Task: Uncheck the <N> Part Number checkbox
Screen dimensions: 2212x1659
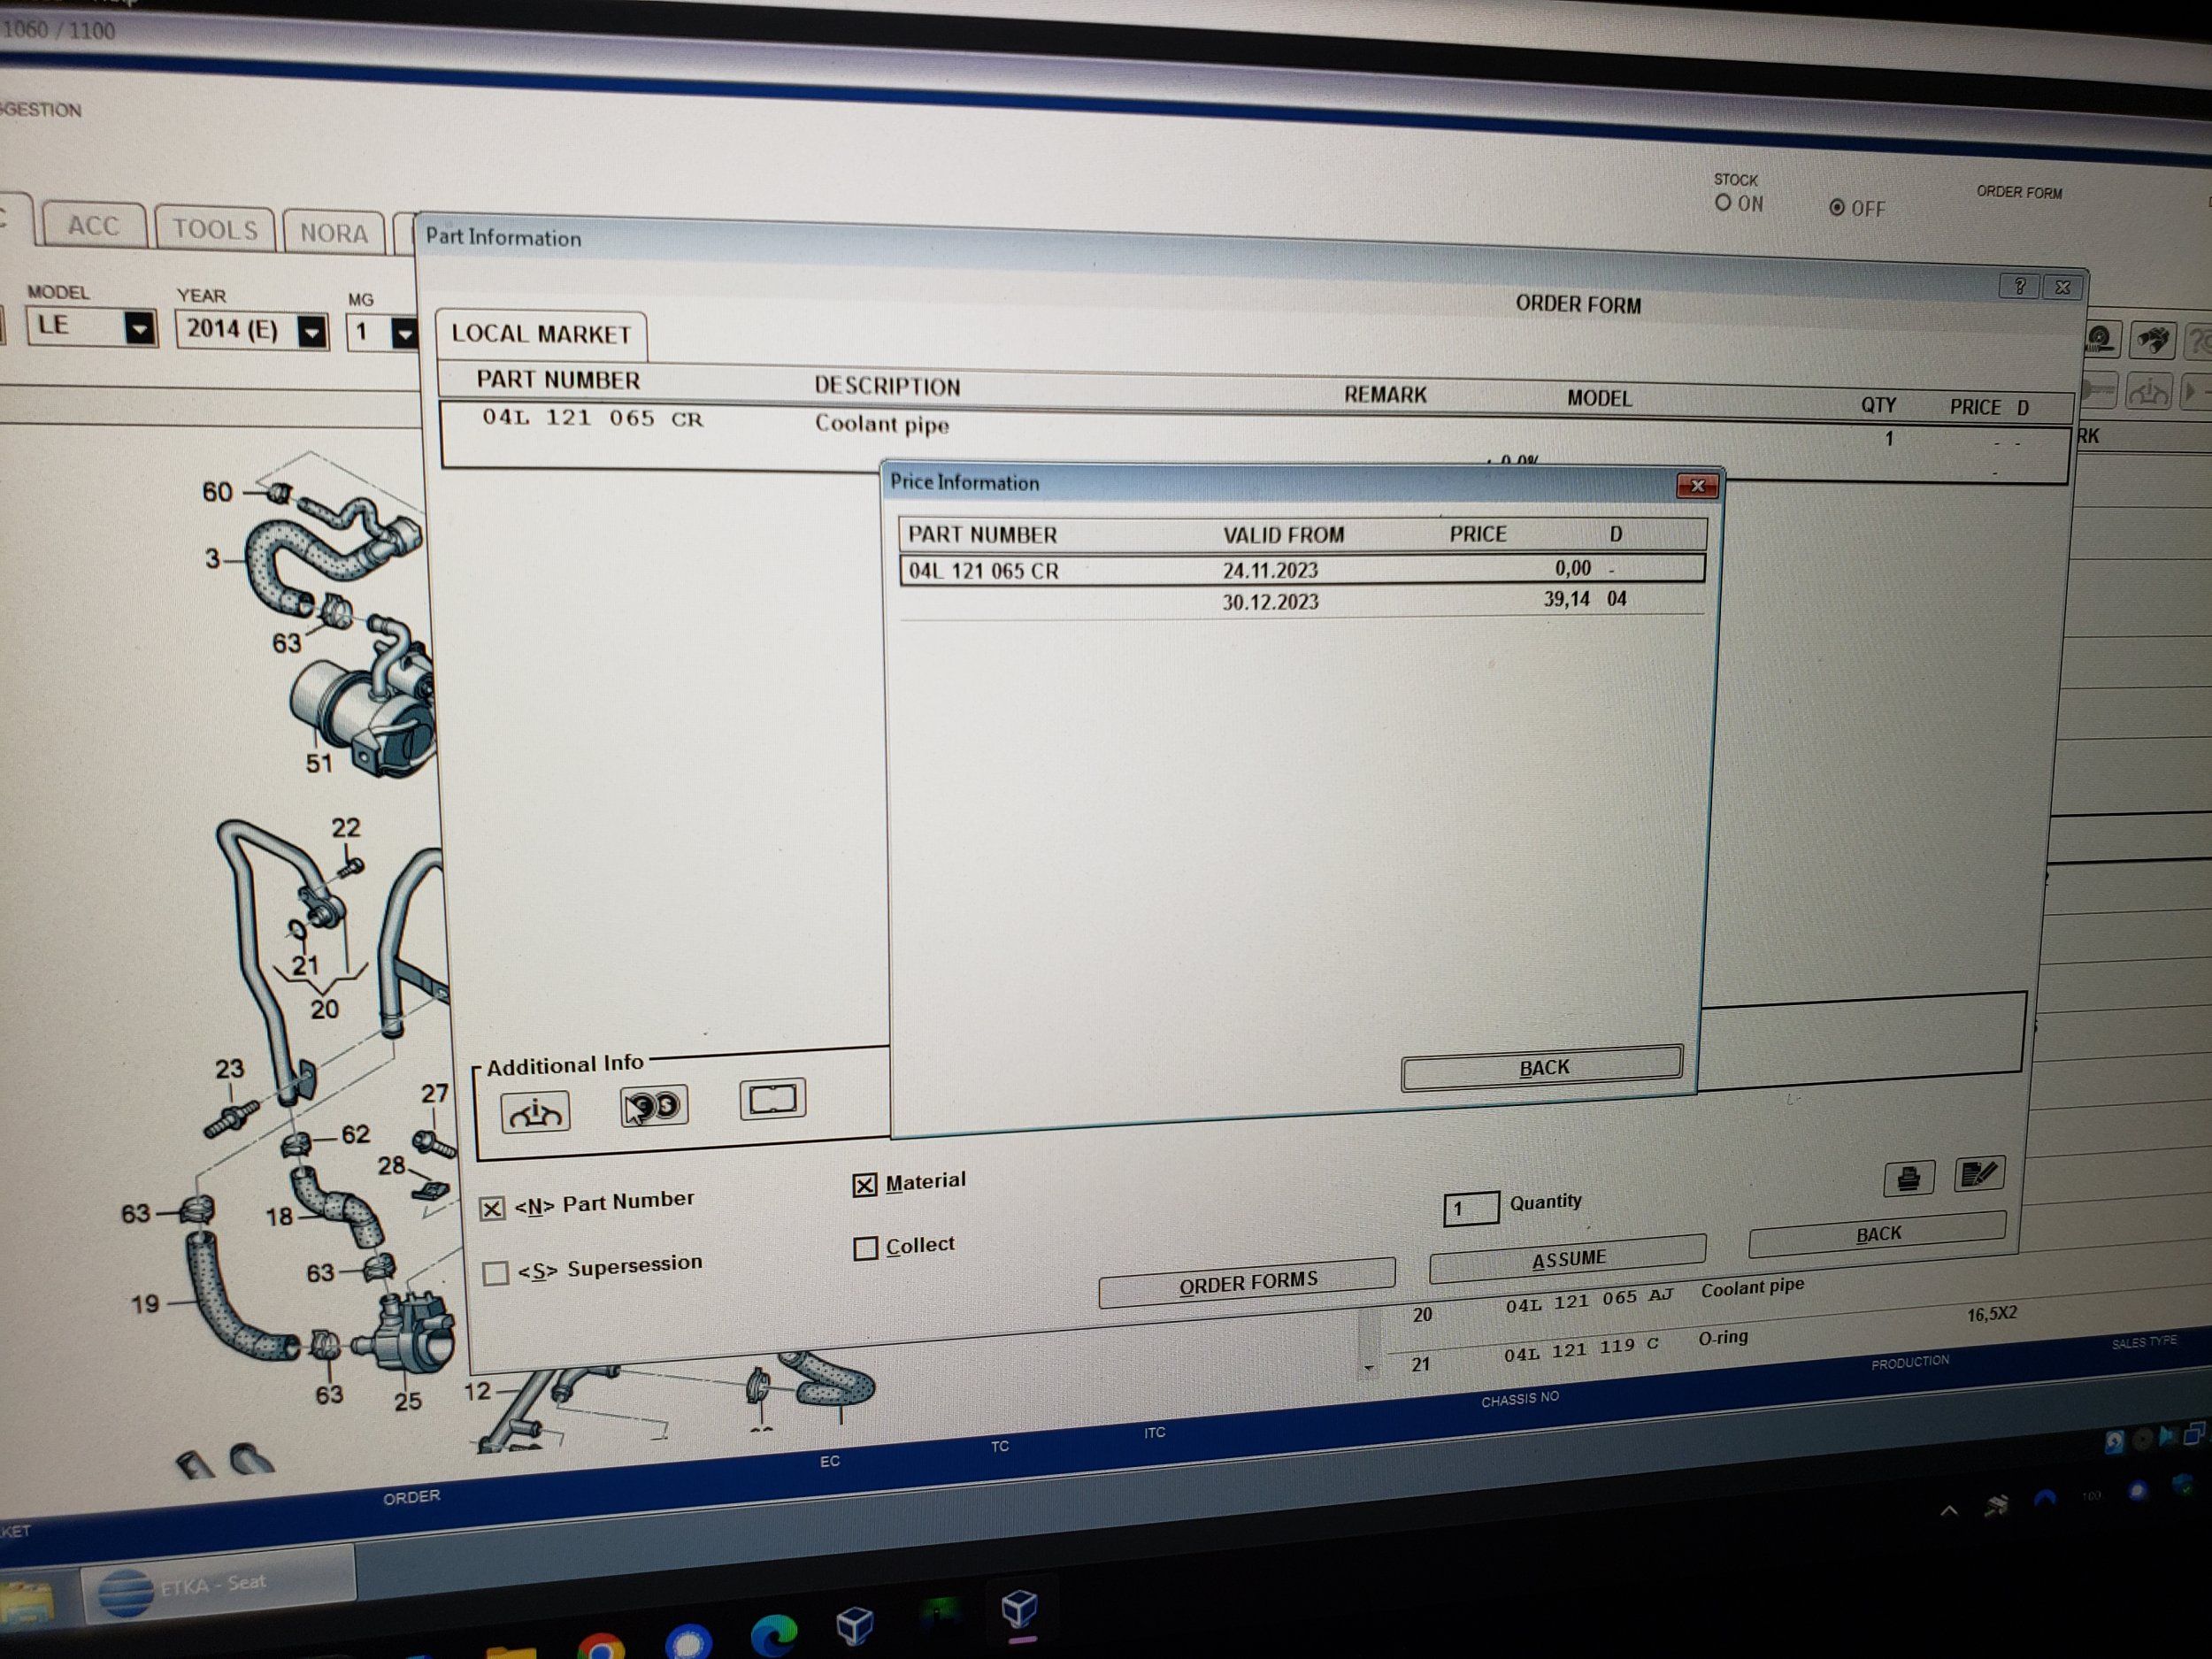Action: (x=492, y=1208)
